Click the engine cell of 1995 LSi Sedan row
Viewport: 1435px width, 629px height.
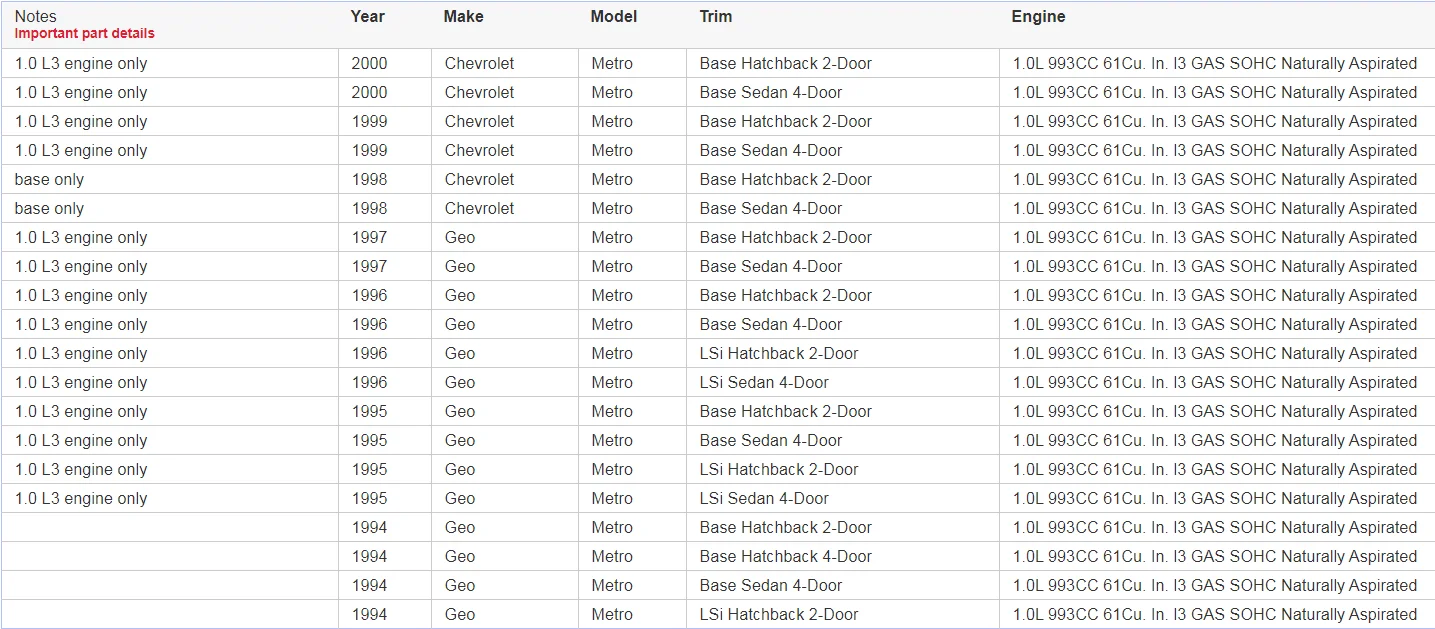[x=1217, y=499]
